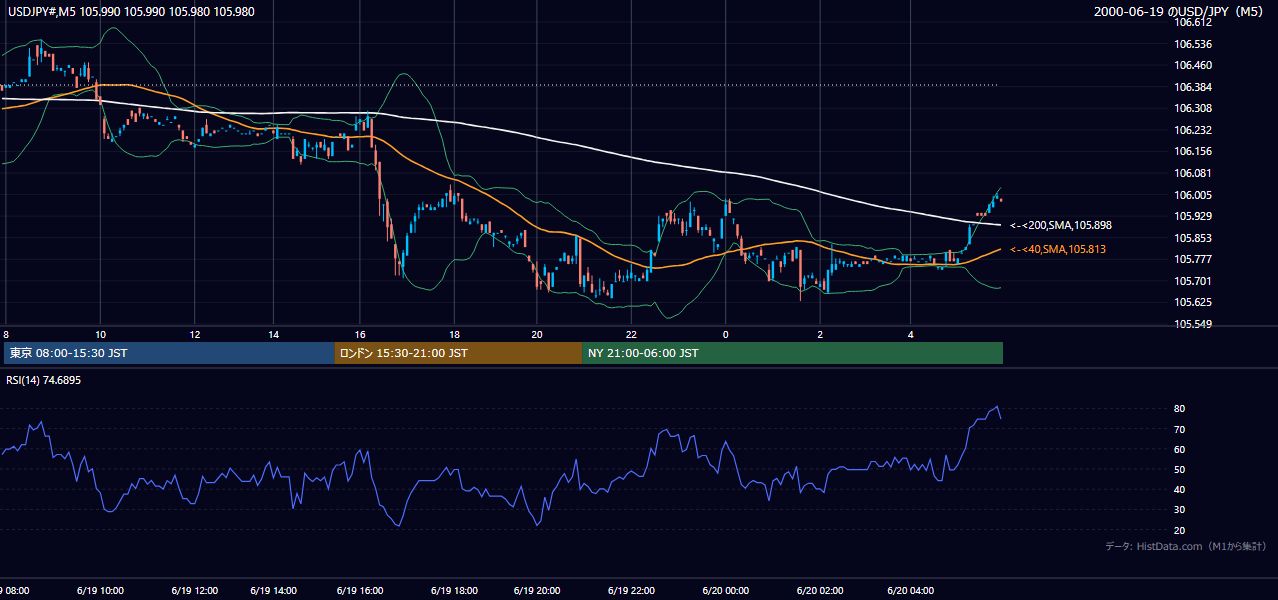This screenshot has width=1278, height=600.
Task: Click price axis value 105.701
Action: click(x=1193, y=281)
